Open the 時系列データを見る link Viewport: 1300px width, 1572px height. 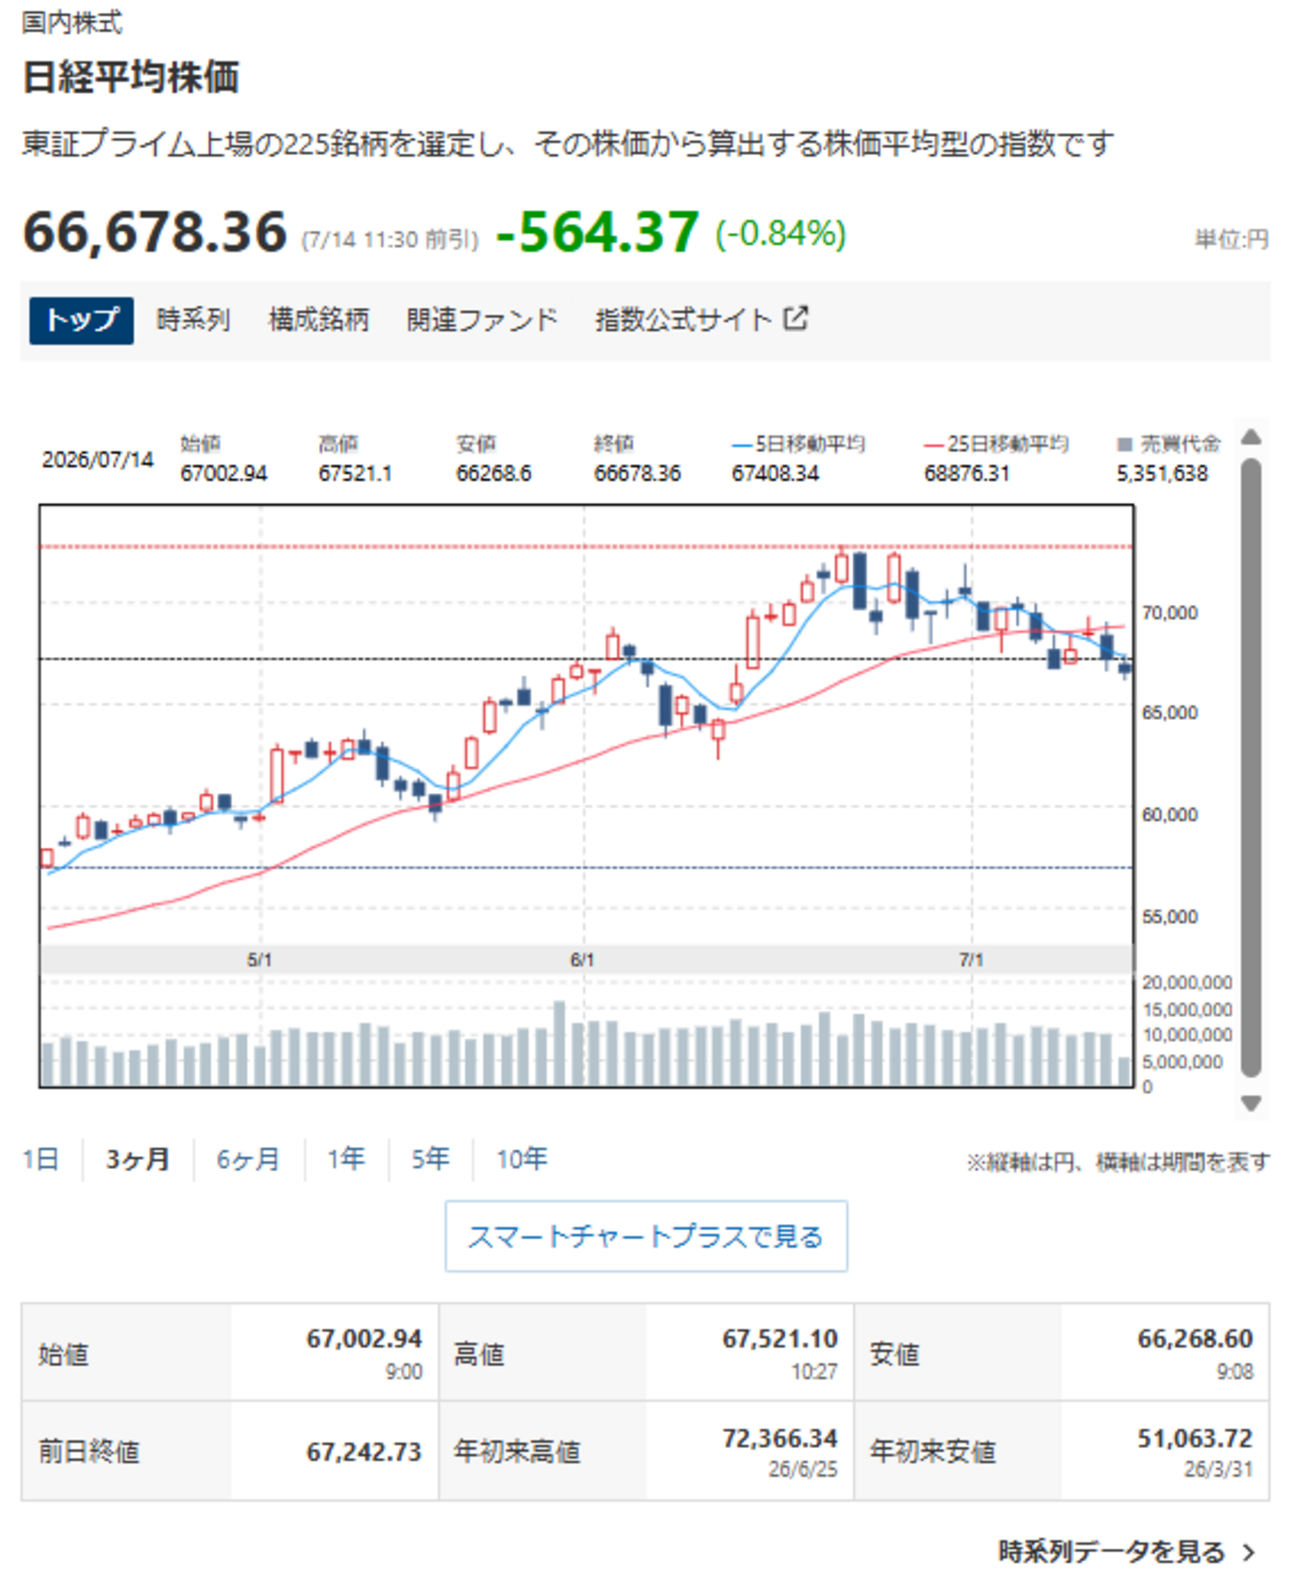pos(1111,1551)
